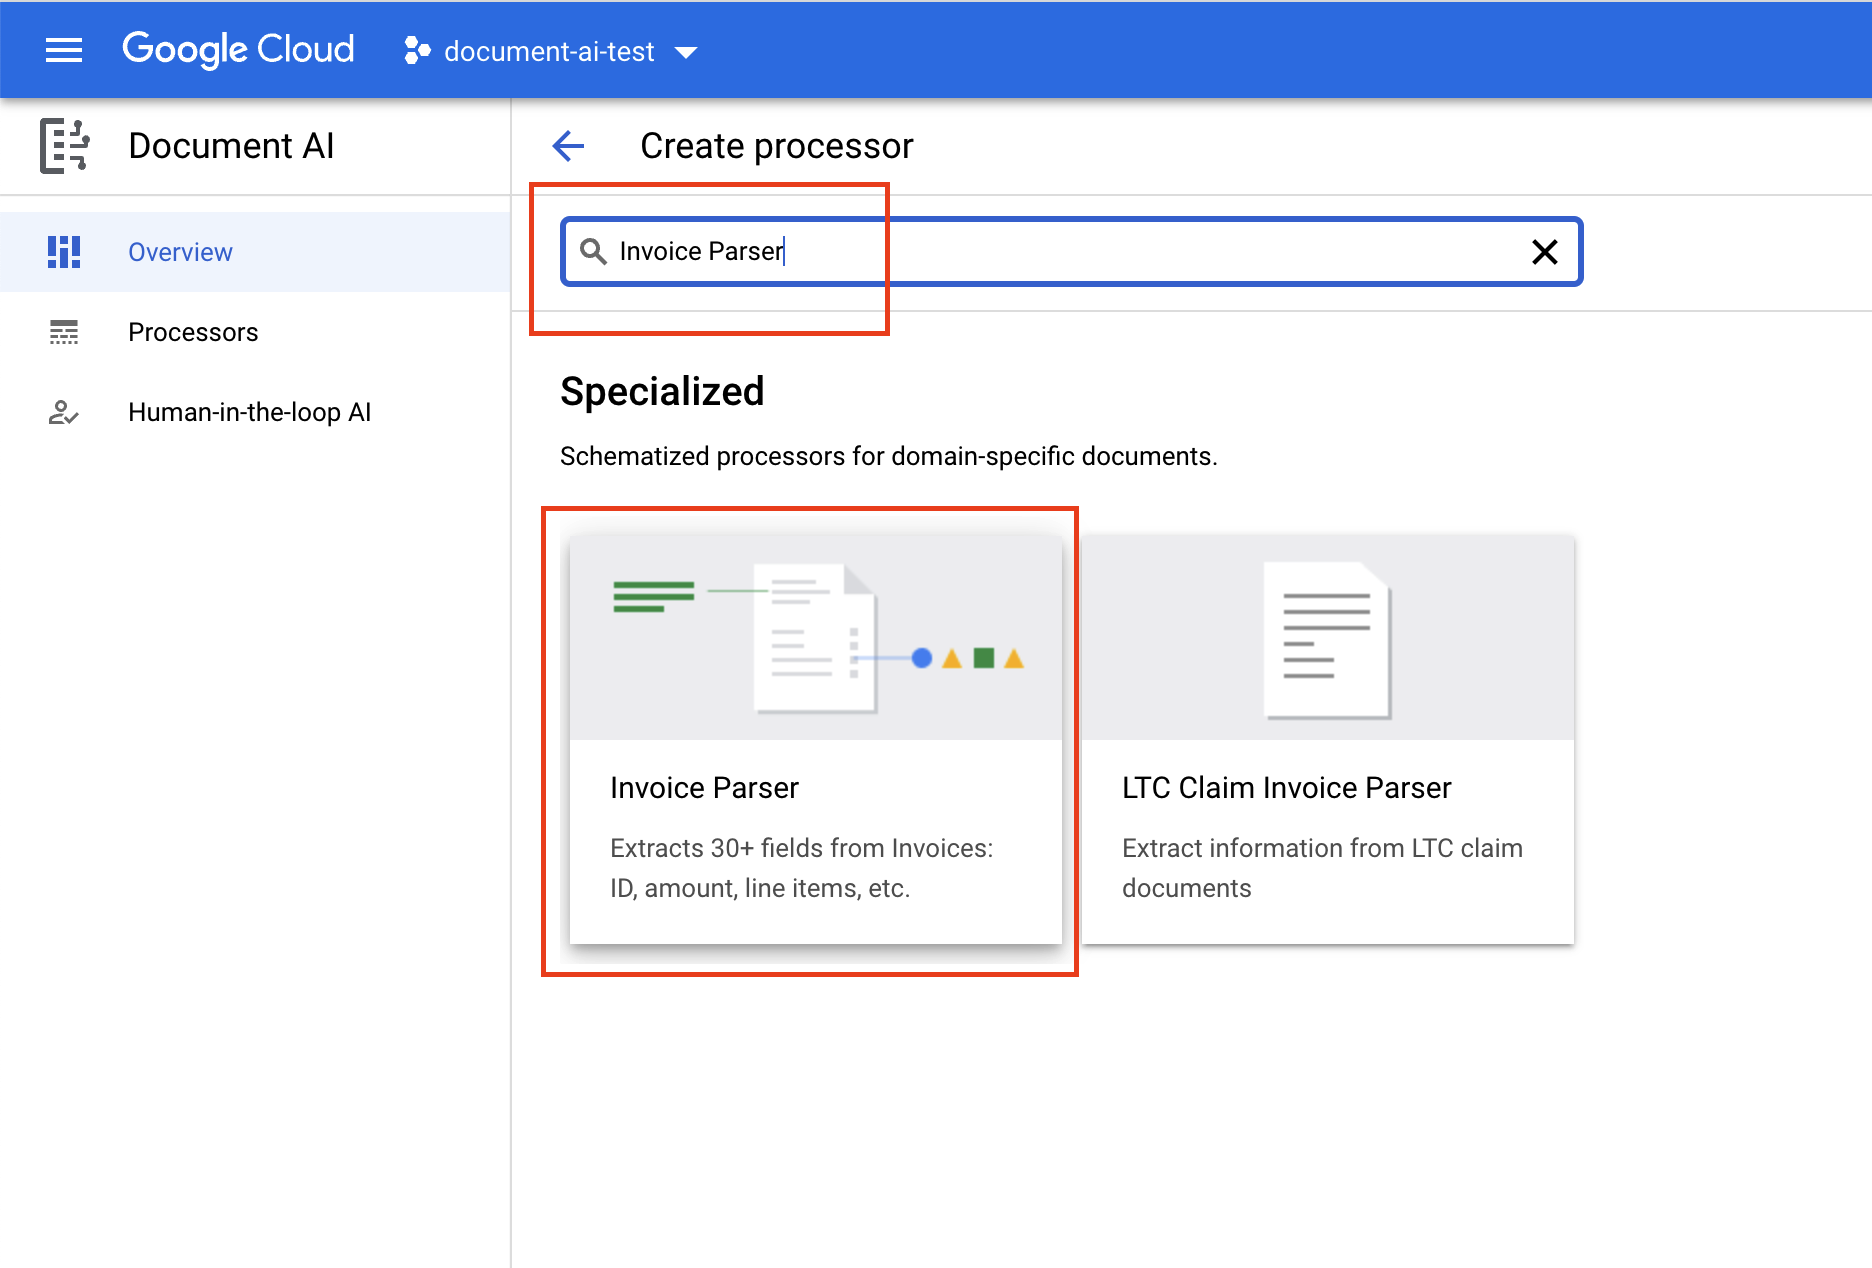
Task: Select the Document AI product icon
Action: [64, 146]
